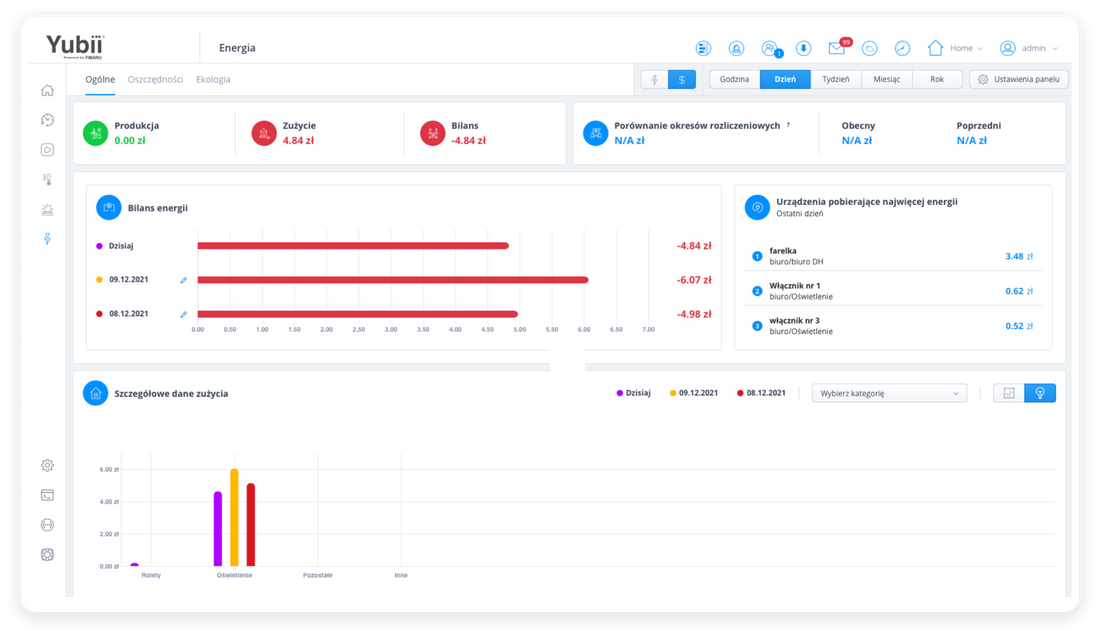Click the purple Oświetlenie chart bar

coord(218,529)
